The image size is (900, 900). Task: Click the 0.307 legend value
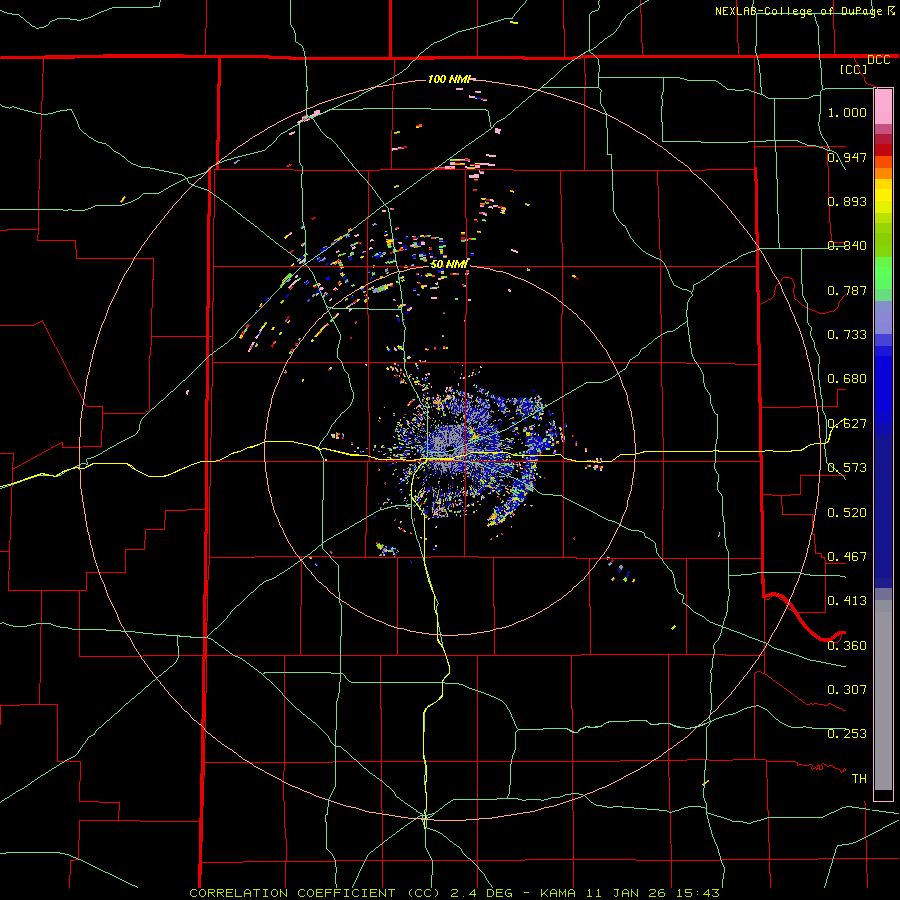[847, 690]
